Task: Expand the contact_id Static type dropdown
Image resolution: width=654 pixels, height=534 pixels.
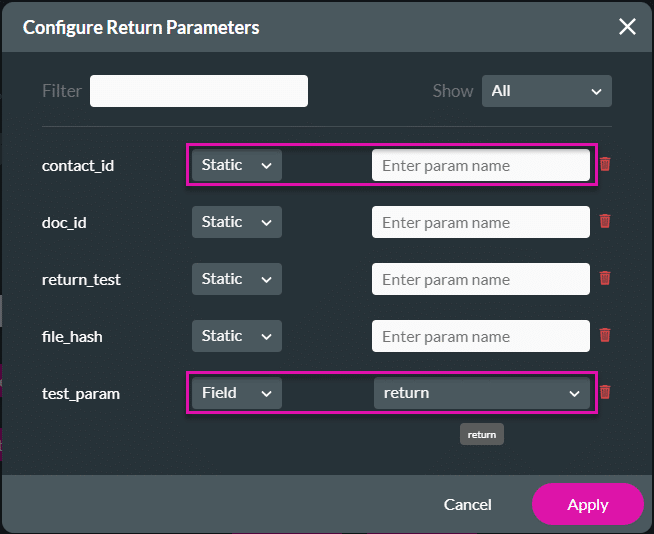Action: pyautogui.click(x=236, y=165)
